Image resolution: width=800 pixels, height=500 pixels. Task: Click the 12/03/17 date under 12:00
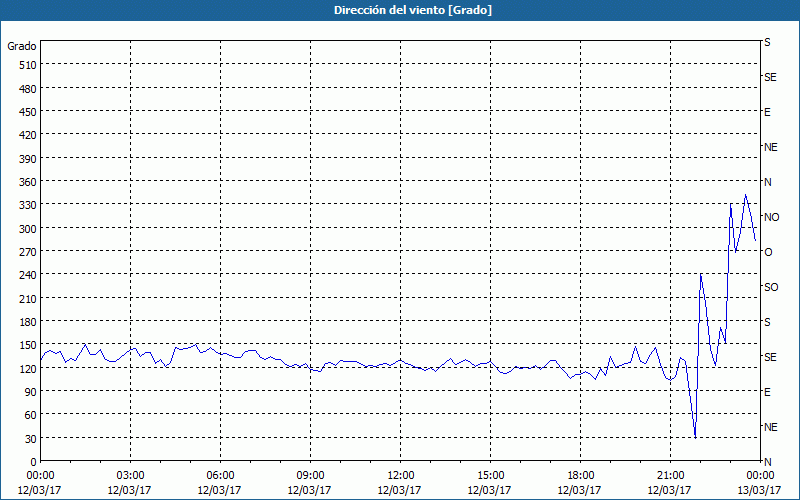pos(399,490)
